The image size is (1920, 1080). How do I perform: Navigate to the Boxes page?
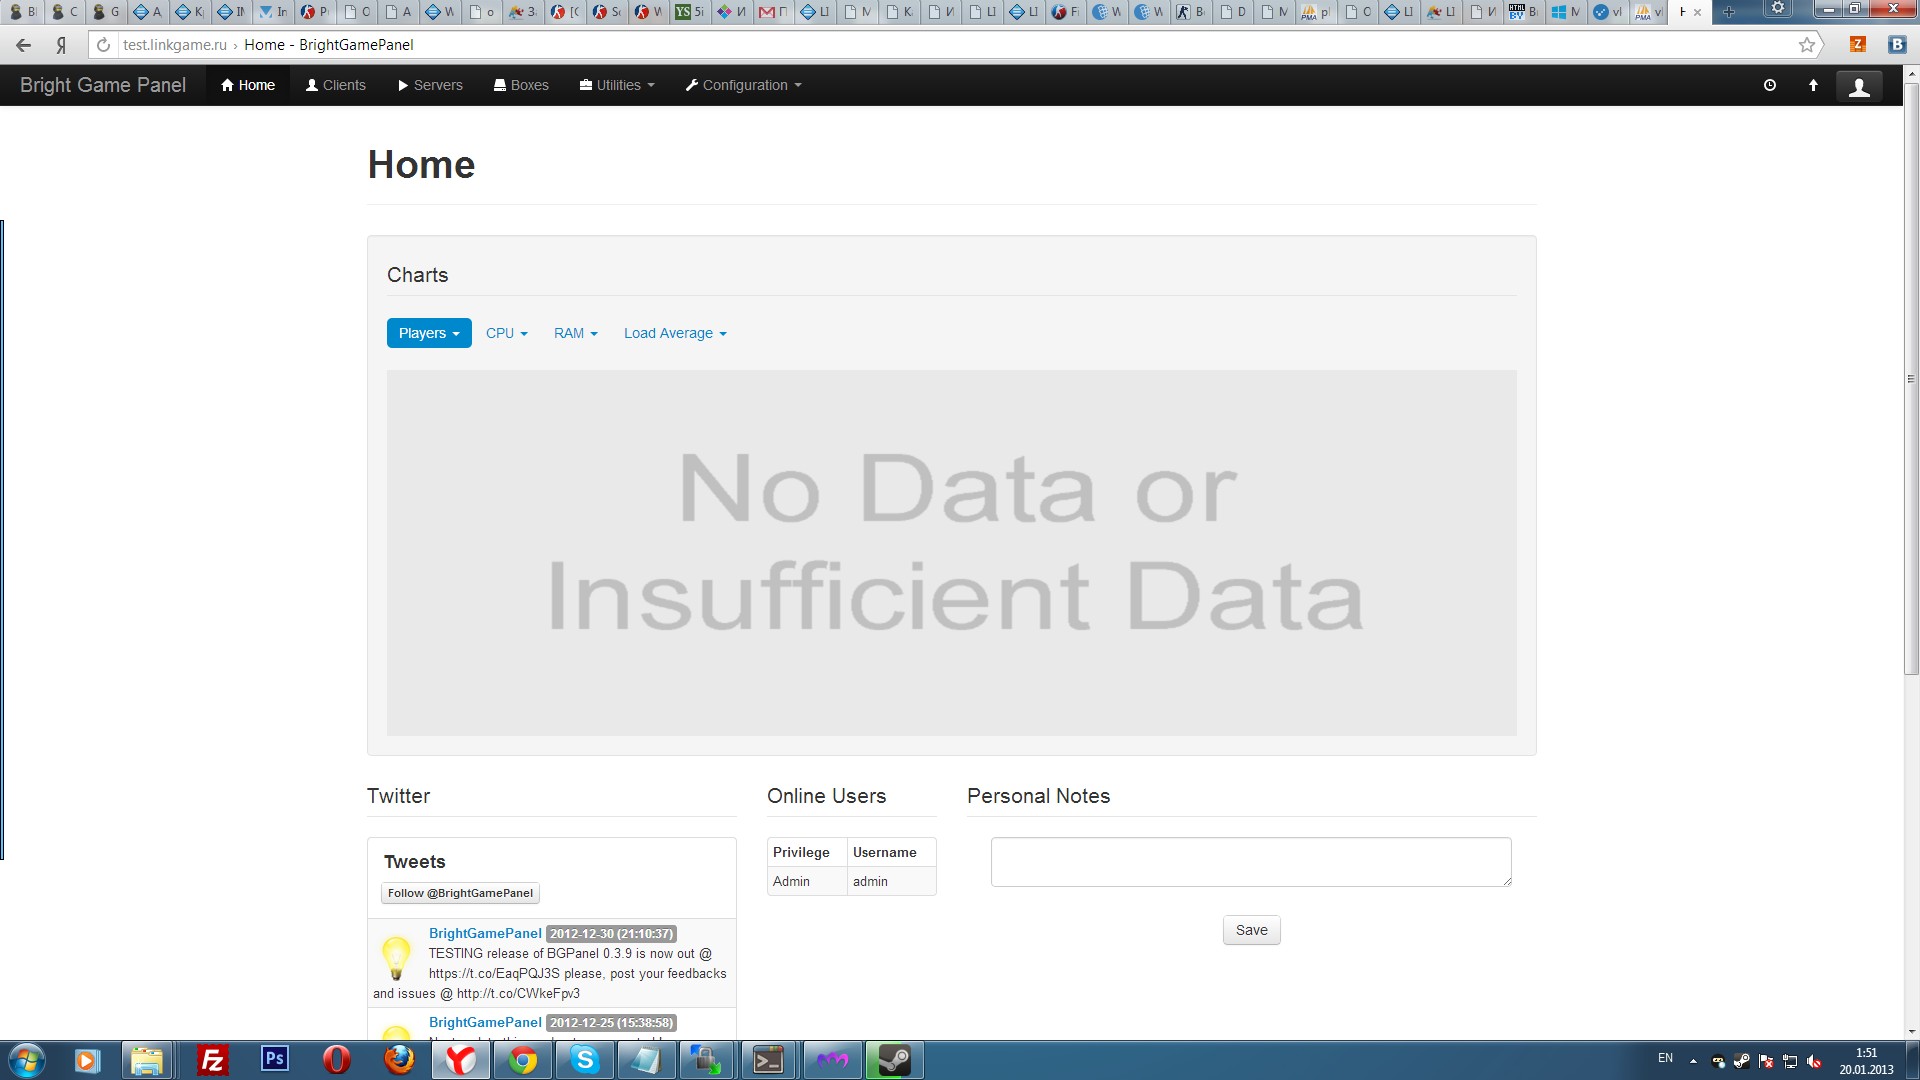pyautogui.click(x=521, y=86)
